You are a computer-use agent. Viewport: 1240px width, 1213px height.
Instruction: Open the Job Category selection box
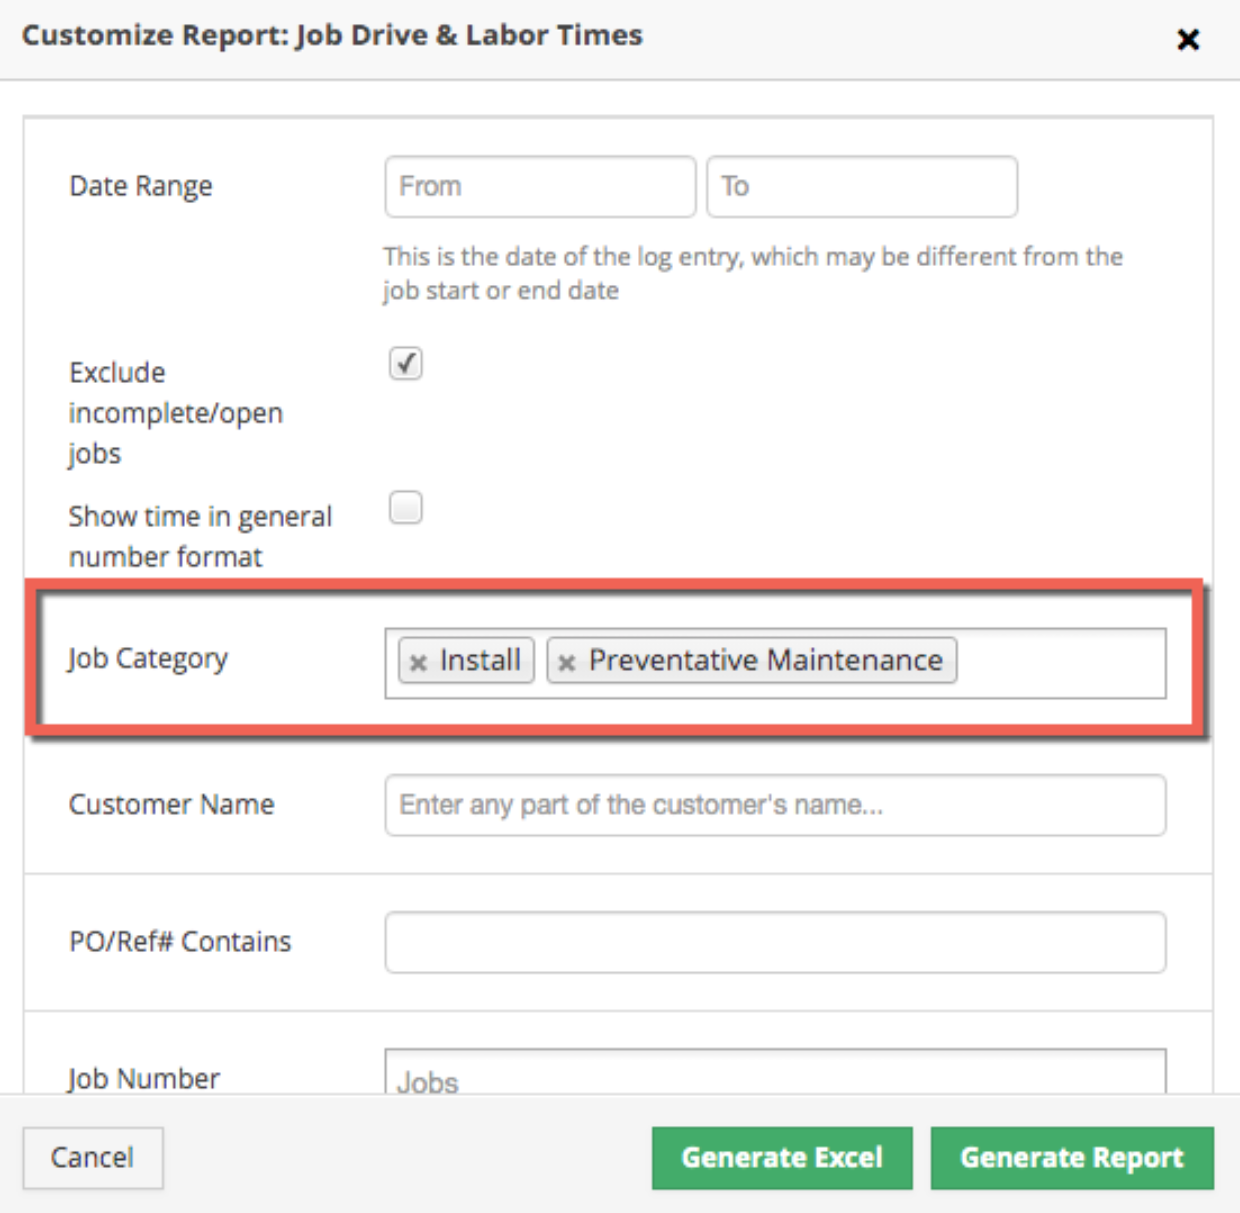(1060, 662)
